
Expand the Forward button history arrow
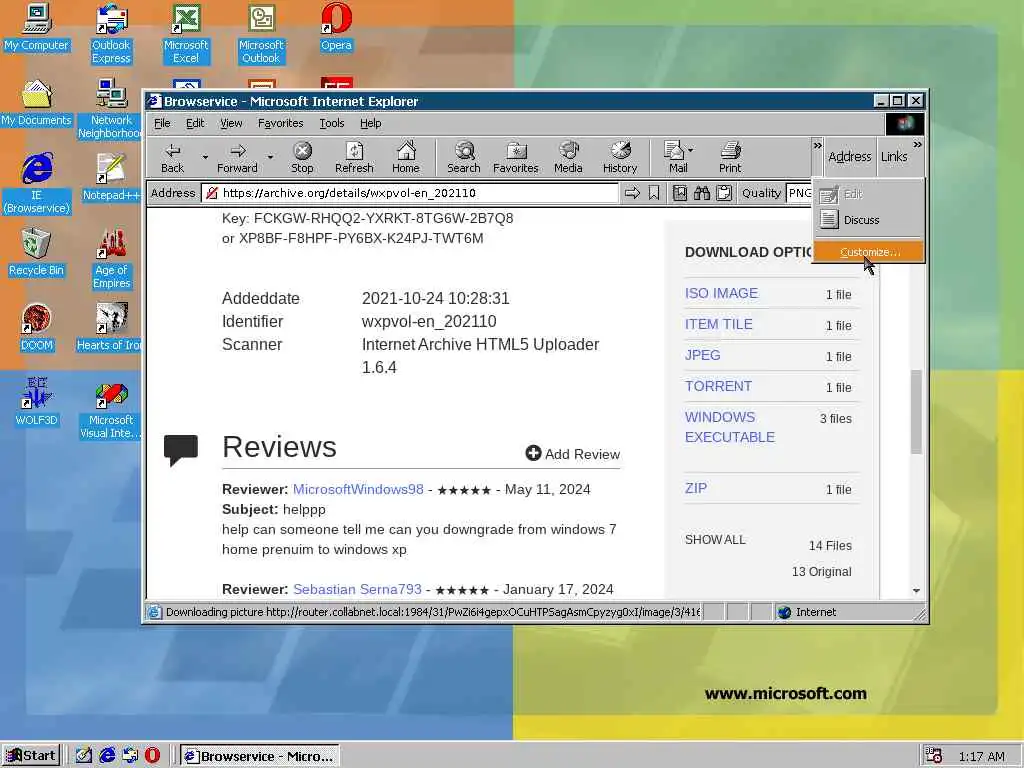[x=270, y=157]
